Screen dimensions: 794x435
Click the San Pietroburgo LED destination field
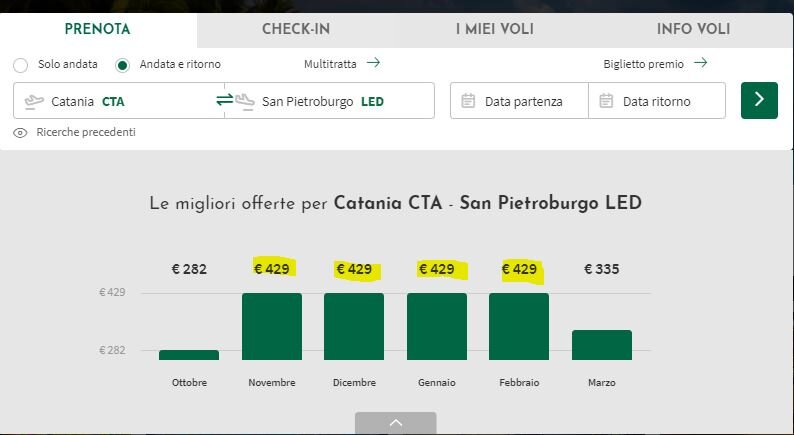pyautogui.click(x=329, y=101)
